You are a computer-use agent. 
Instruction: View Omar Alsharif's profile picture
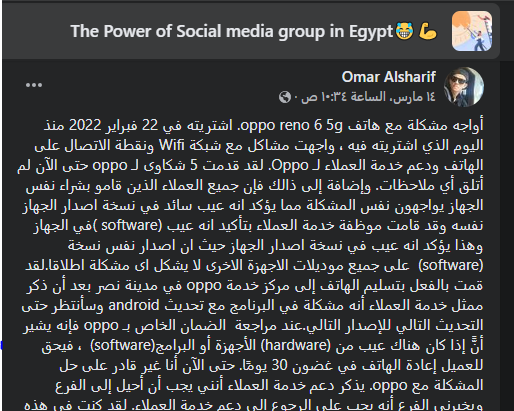[464, 87]
